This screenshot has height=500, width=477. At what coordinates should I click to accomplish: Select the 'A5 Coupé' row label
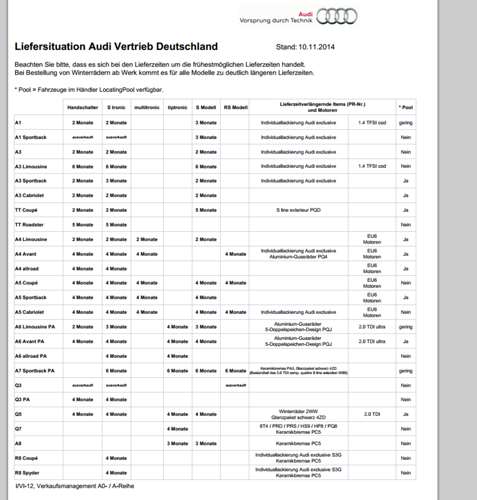point(26,283)
